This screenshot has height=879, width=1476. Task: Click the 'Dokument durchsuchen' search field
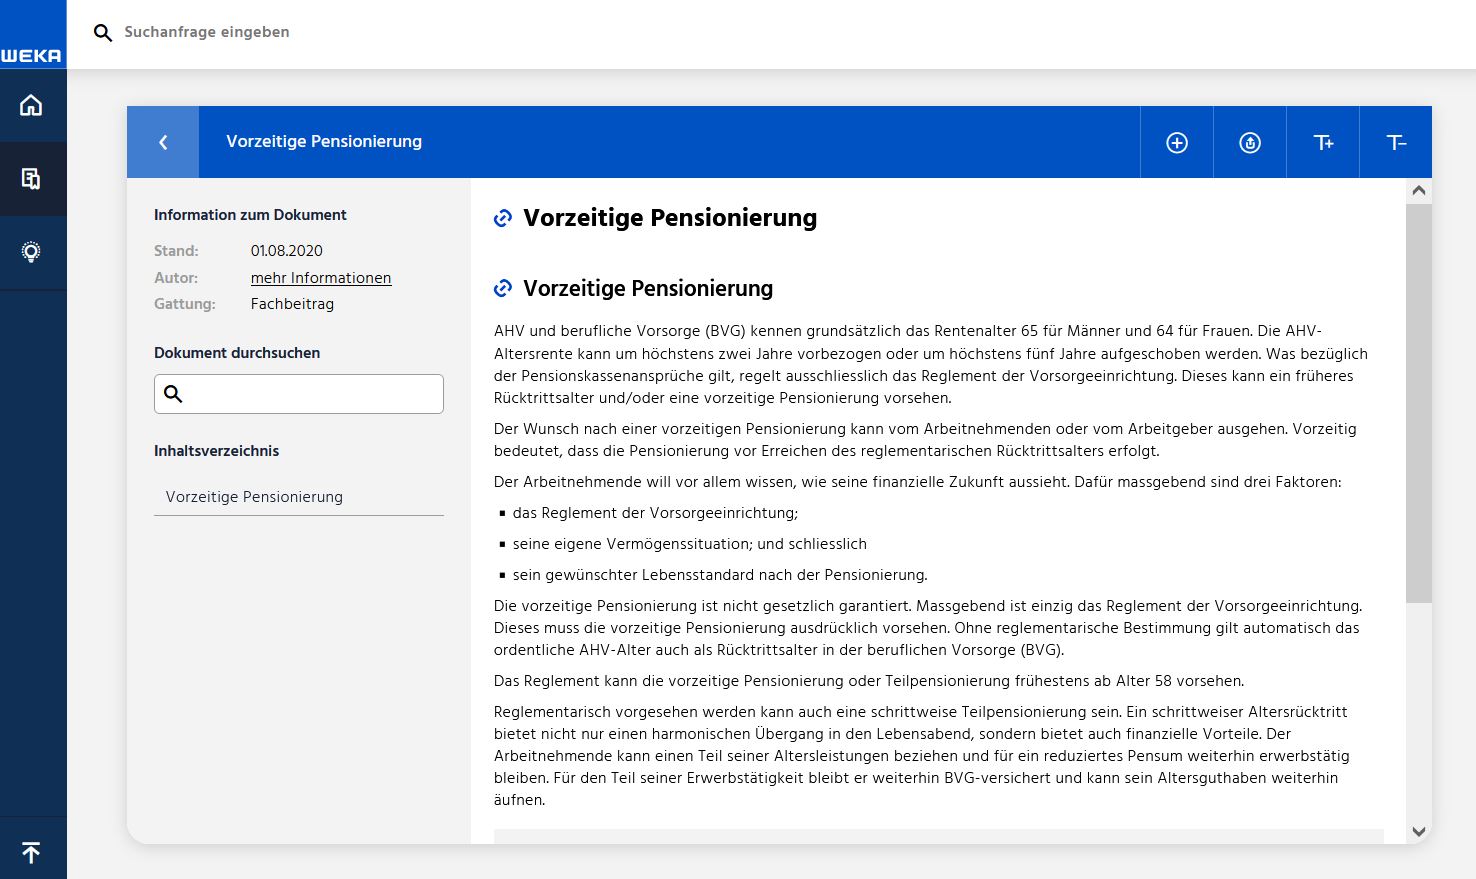coord(310,394)
